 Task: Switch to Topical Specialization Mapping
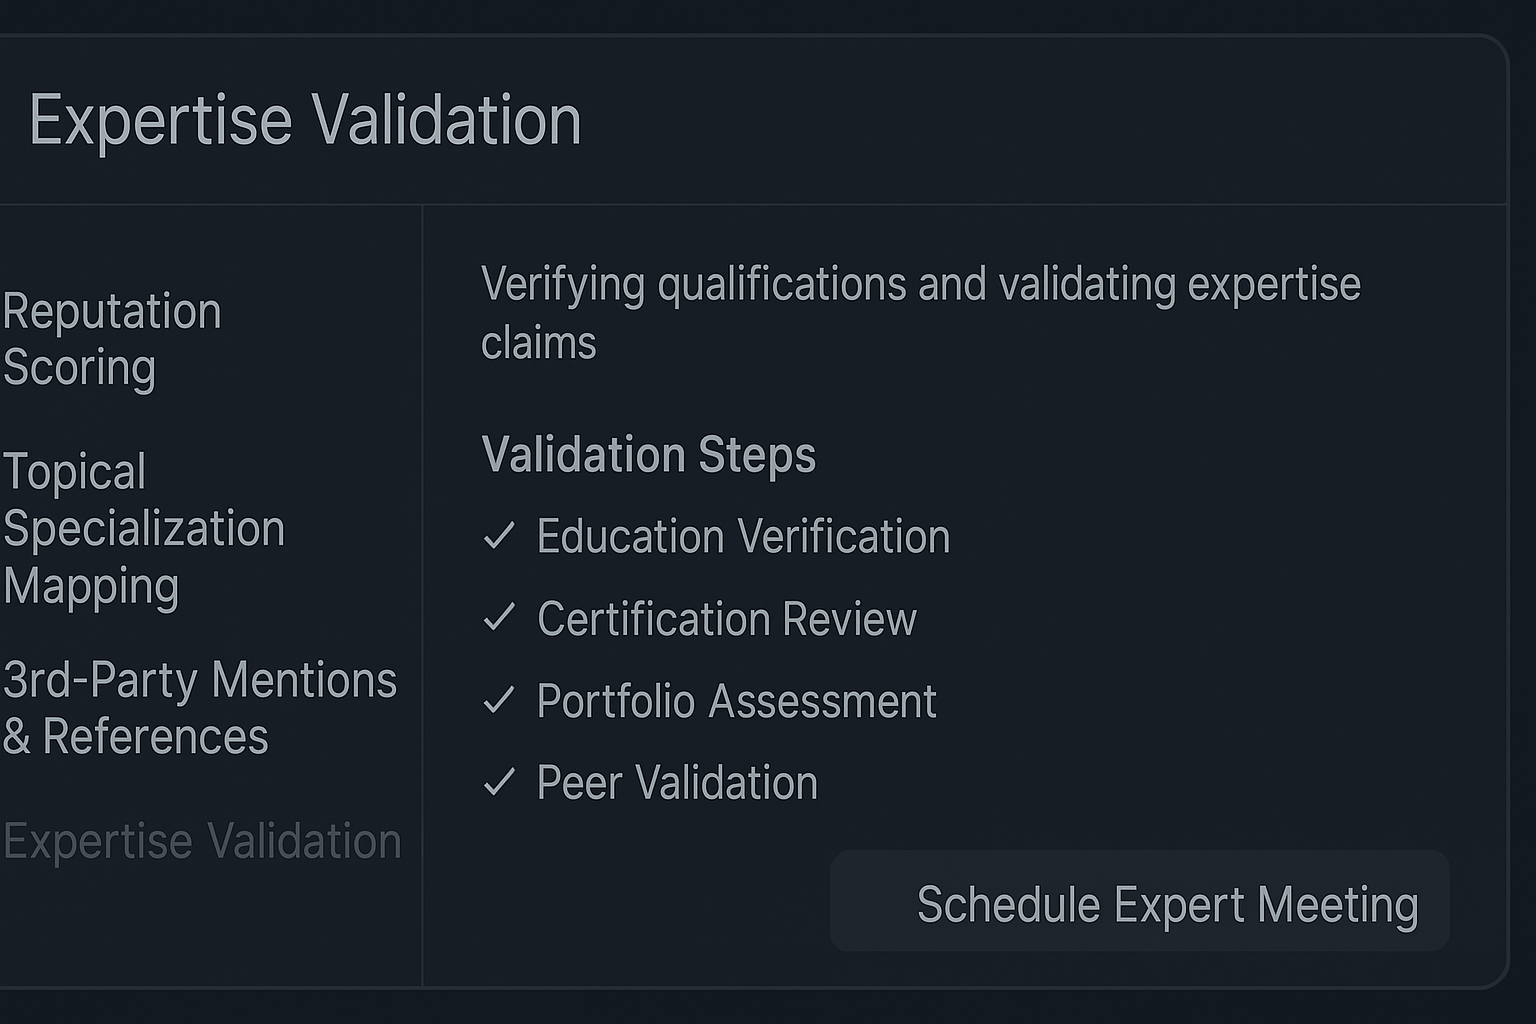click(143, 528)
